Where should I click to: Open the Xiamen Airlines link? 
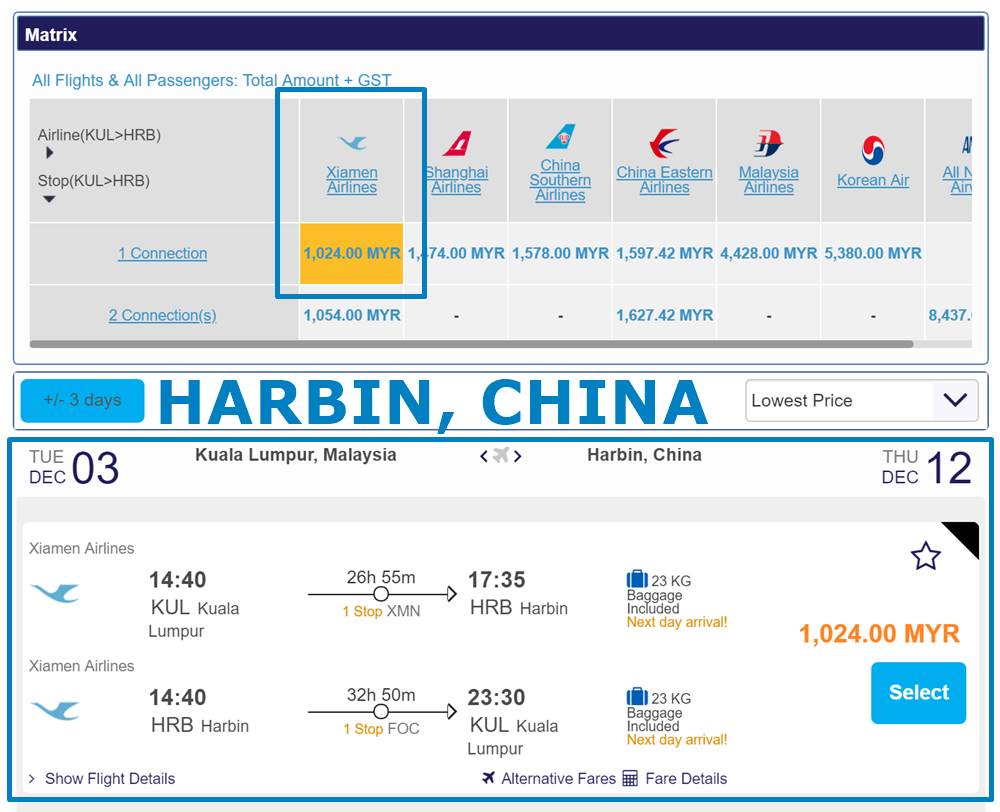tap(352, 180)
